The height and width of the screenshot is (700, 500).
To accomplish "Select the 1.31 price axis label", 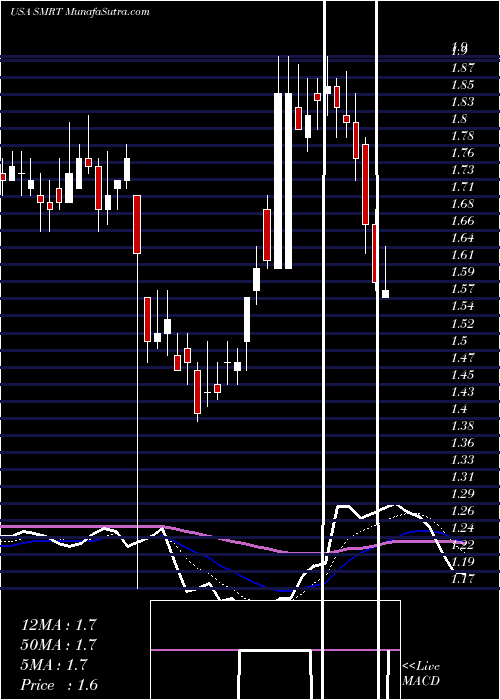I will (x=465, y=476).
